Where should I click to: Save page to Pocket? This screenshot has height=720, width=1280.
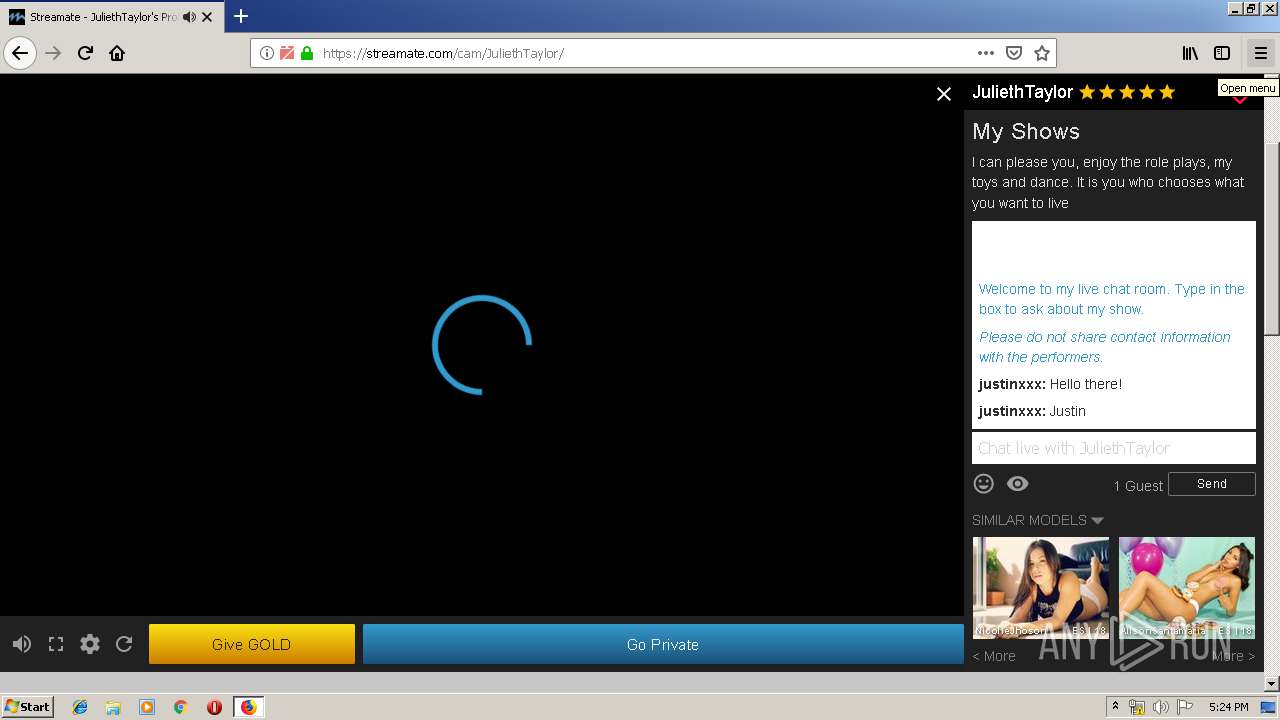click(1014, 53)
